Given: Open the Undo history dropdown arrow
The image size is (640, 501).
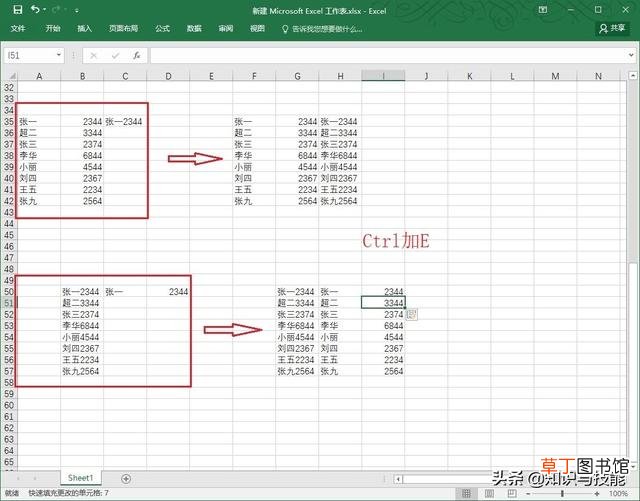Looking at the screenshot, I should click(44, 10).
